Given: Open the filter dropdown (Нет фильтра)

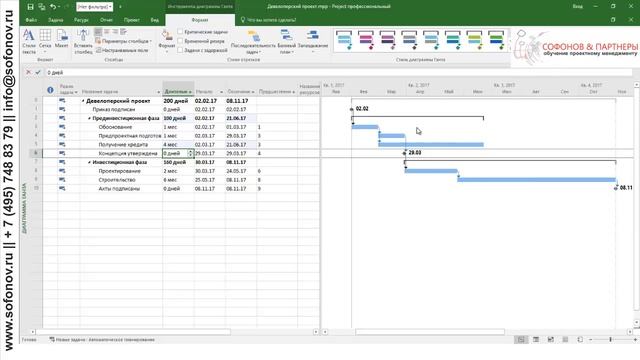Looking at the screenshot, I should [95, 7].
